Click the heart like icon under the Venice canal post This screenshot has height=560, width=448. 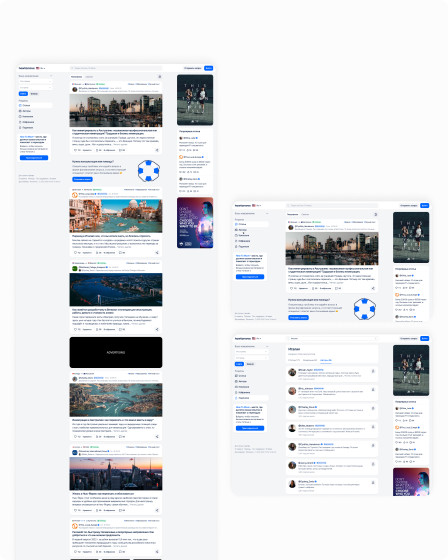point(75,252)
